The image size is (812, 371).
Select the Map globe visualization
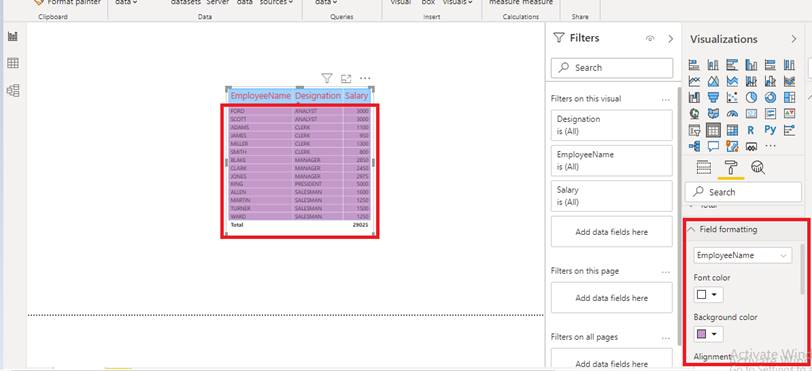[x=694, y=113]
